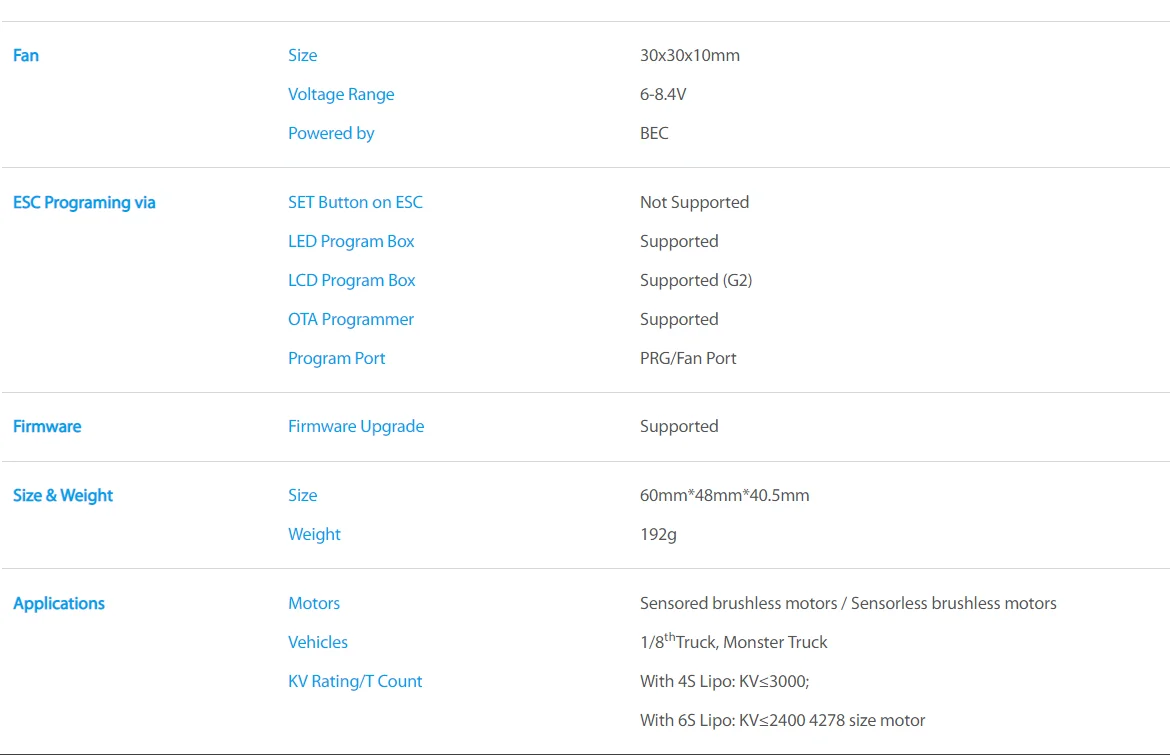The height and width of the screenshot is (755, 1170).
Task: Click the Fan category heading
Action: click(25, 56)
